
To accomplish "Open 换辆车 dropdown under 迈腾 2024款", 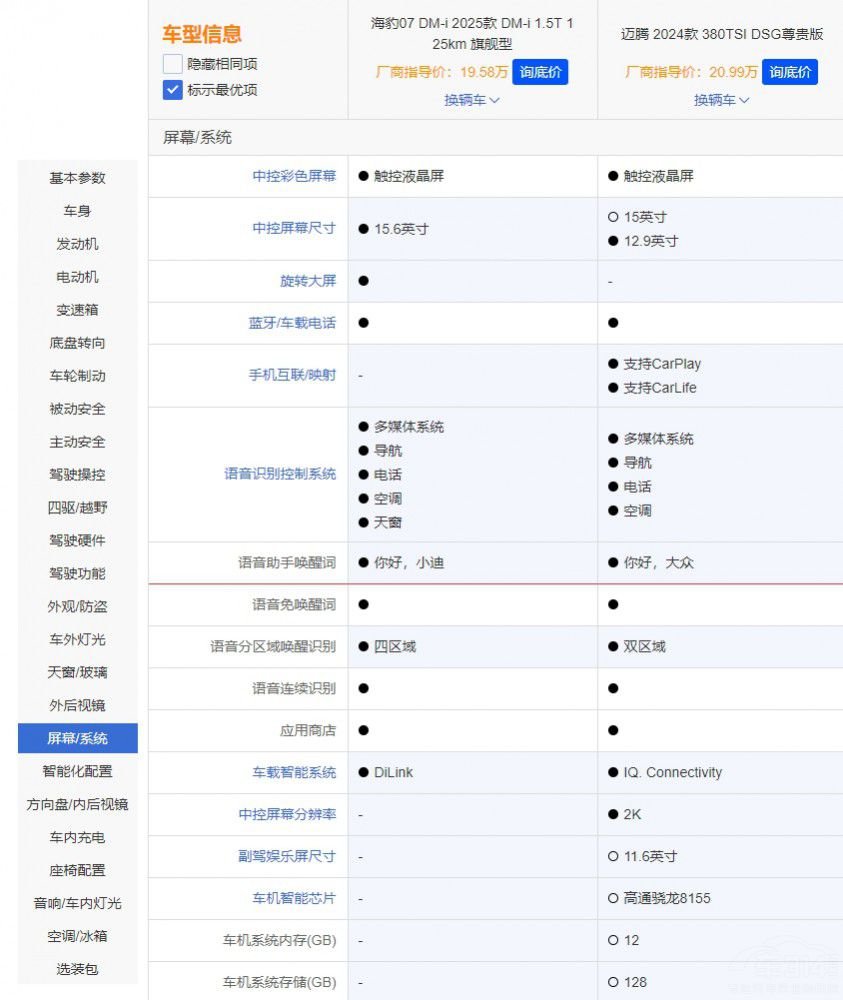I will (x=721, y=100).
